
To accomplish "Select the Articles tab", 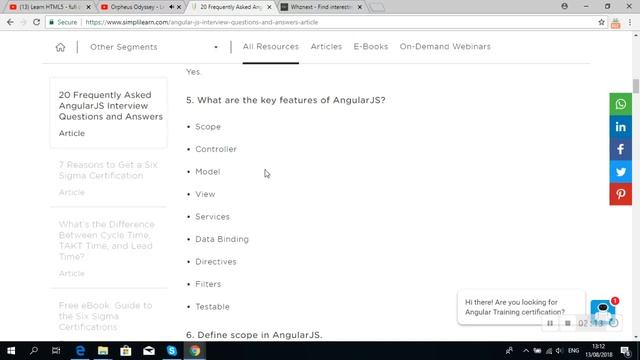I will 326,47.
